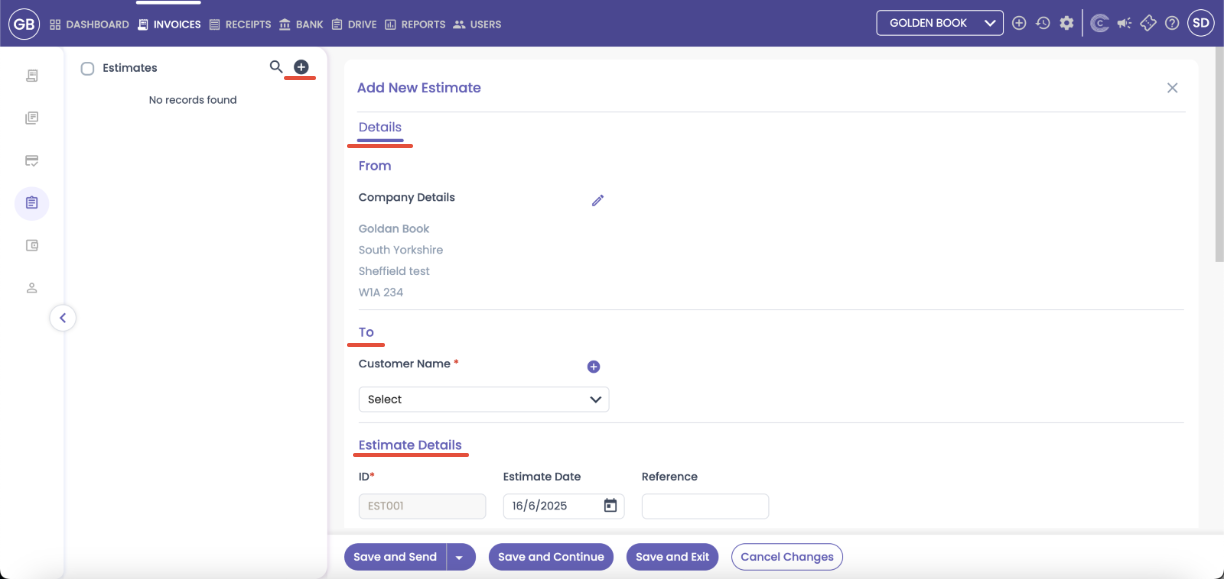Click the 'Goldan Book' company name text
The height and width of the screenshot is (579, 1224).
point(394,229)
